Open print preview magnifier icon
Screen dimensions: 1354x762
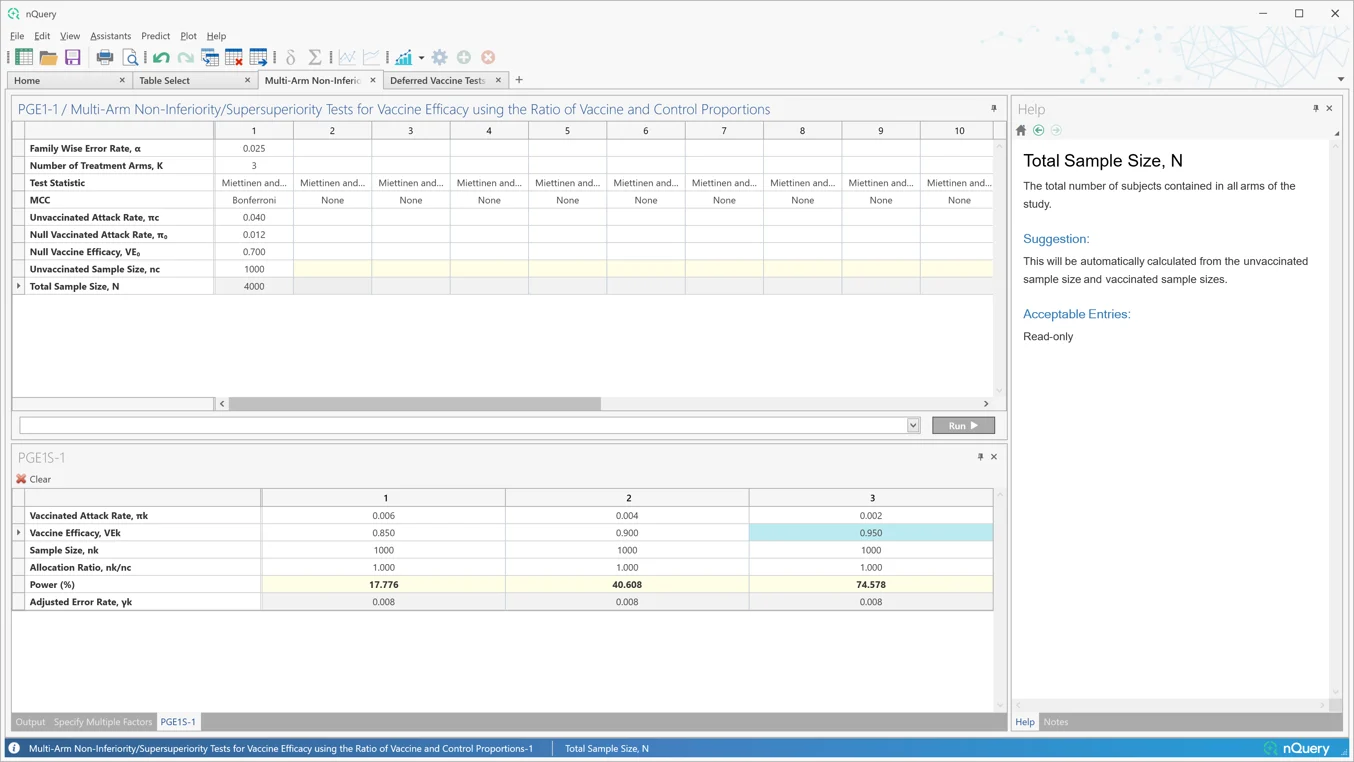tap(130, 58)
